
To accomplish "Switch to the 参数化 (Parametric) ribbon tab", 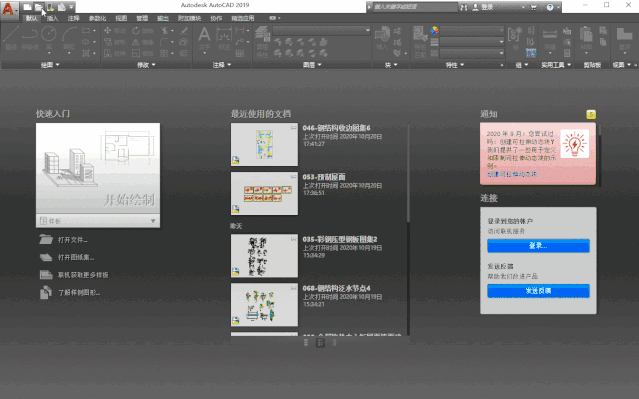I will click(x=97, y=18).
